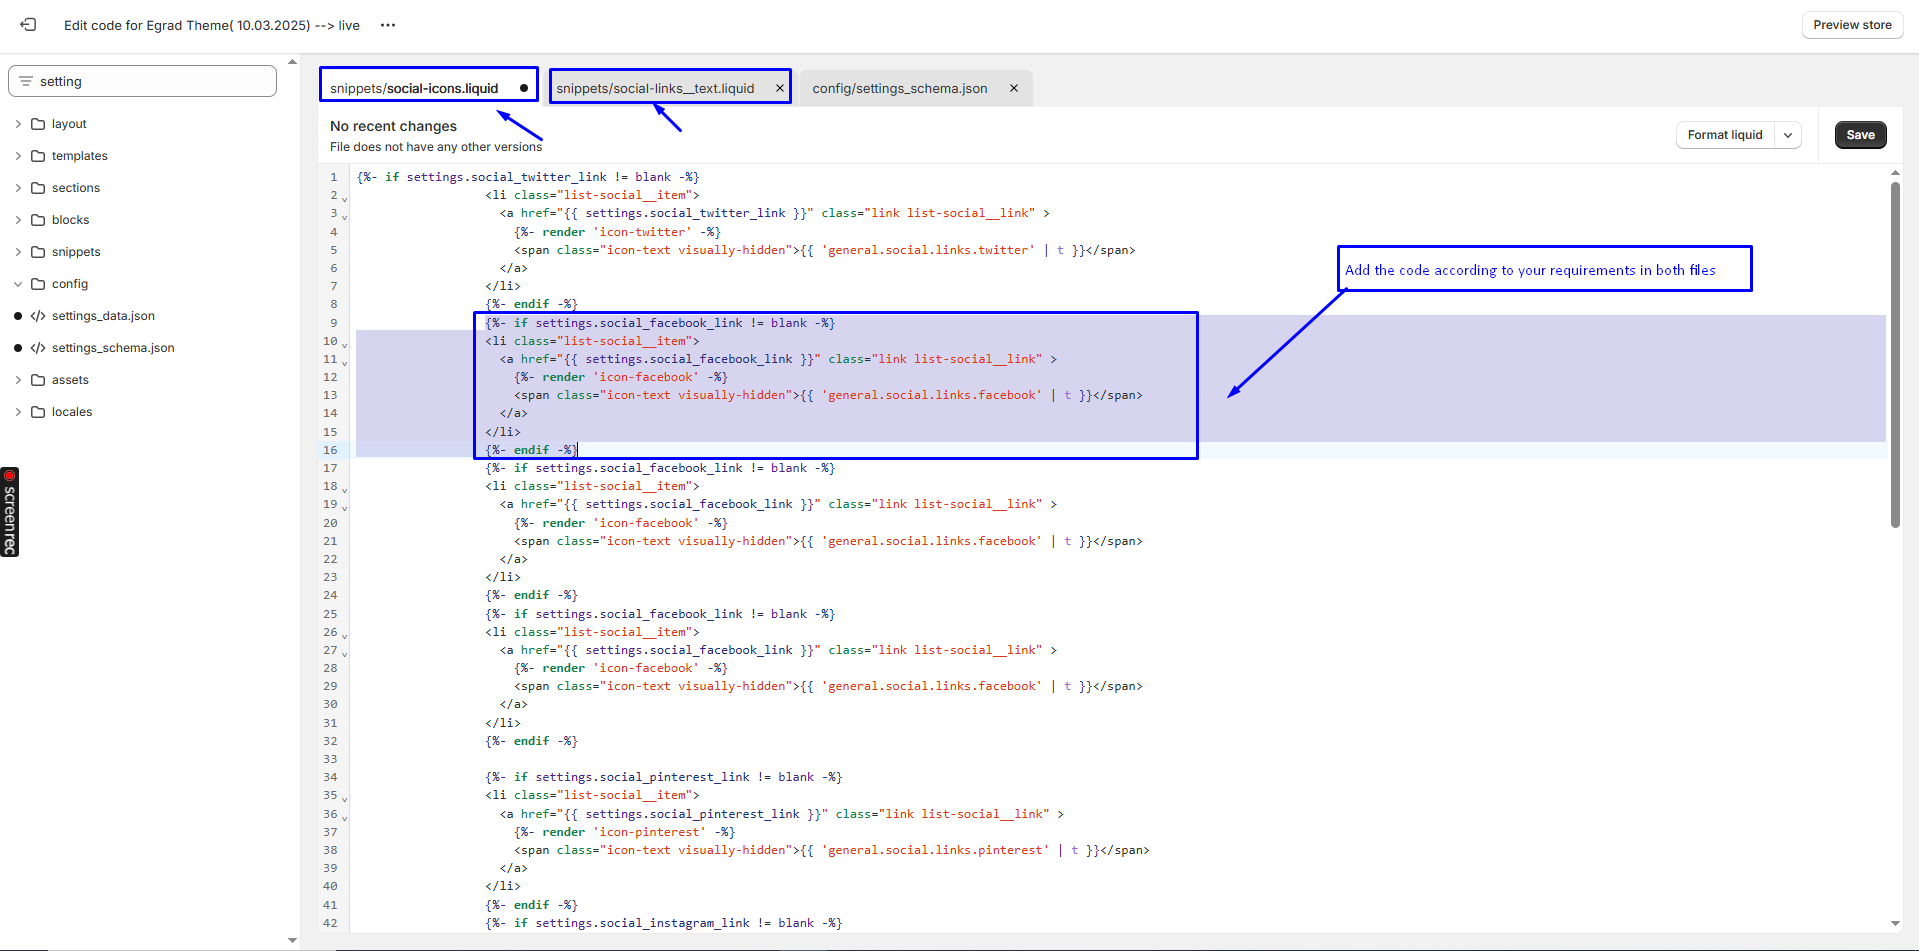This screenshot has height=951, width=1919.
Task: Click the Preview store button
Action: (1852, 25)
